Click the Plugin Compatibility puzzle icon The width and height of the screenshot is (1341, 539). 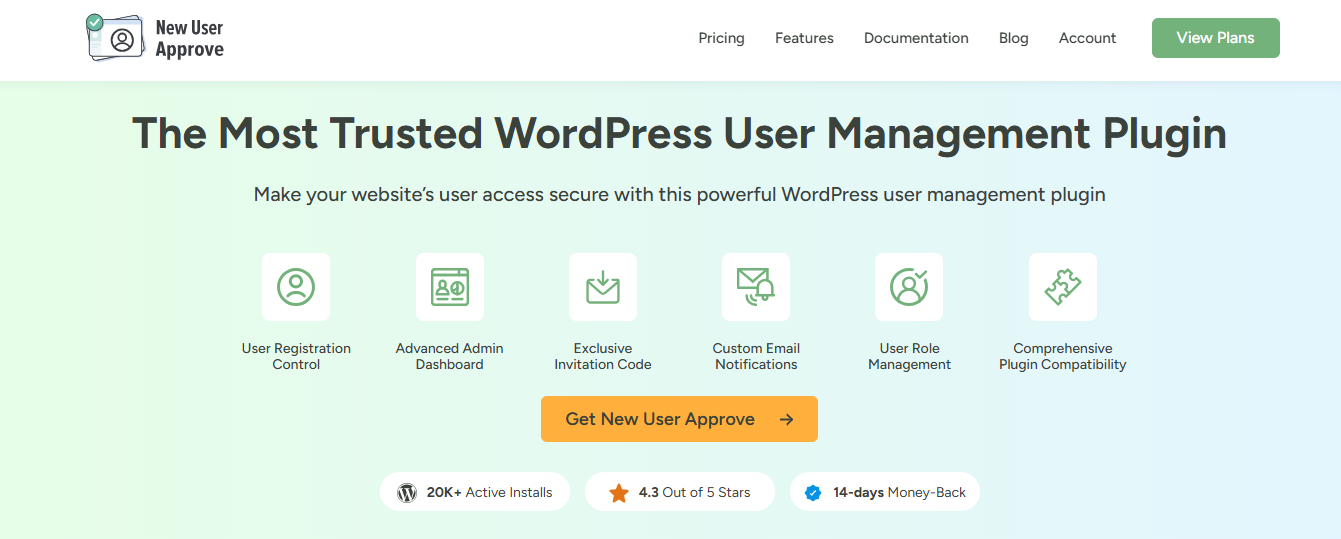click(1062, 287)
